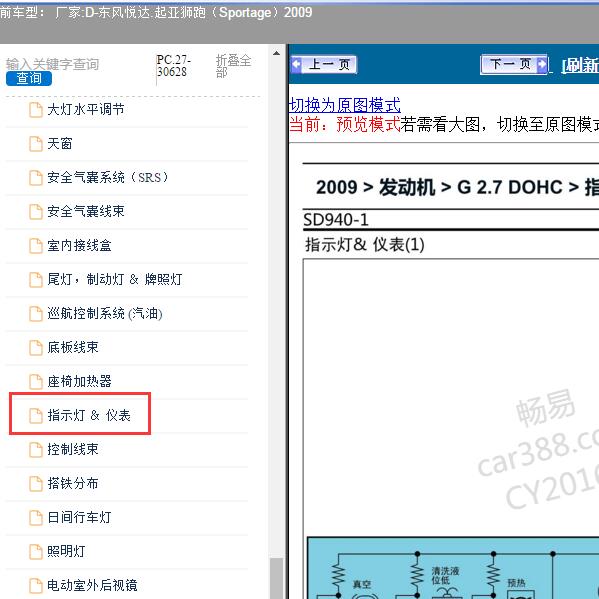Viewport: 599px width, 599px height.
Task: Click the 指示灯& 仪表(1) title
Action: pyautogui.click(x=365, y=244)
